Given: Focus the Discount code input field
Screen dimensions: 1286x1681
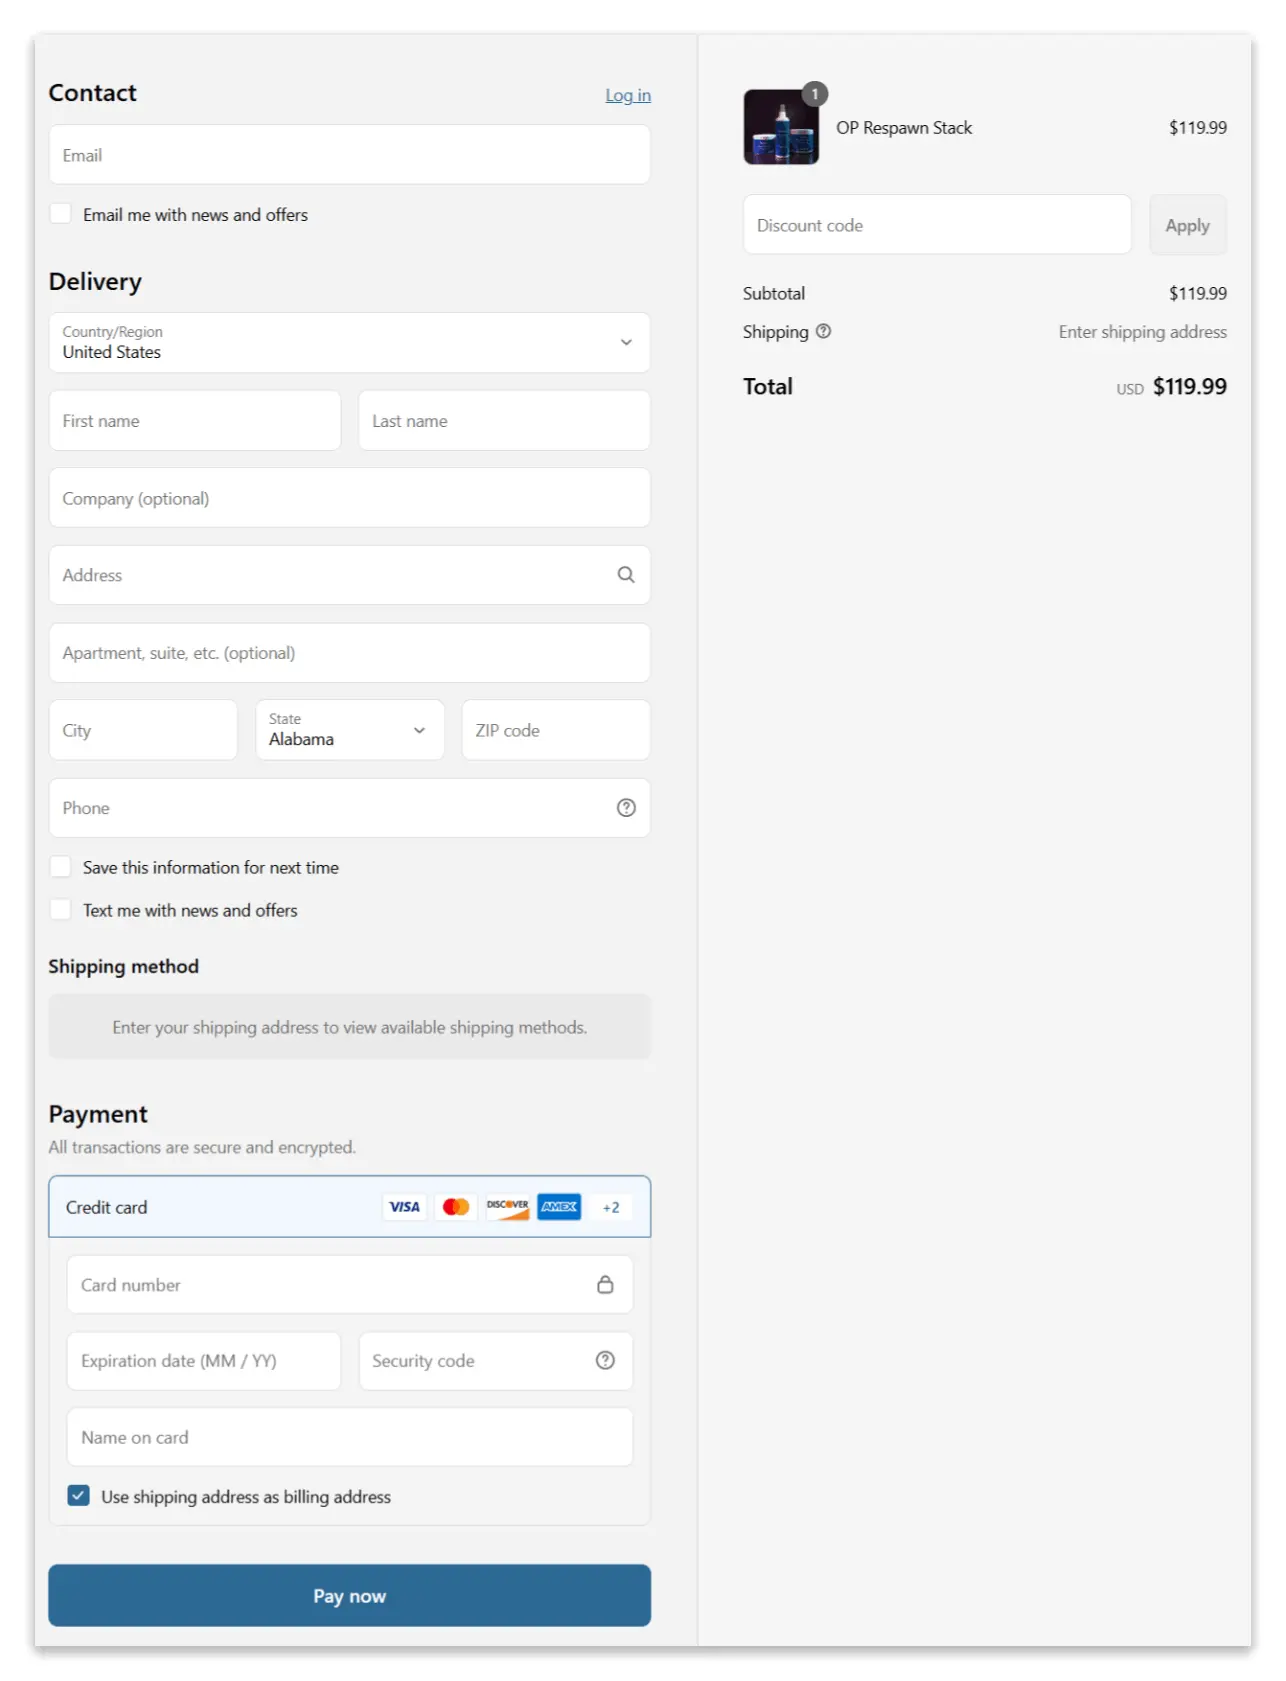Looking at the screenshot, I should pos(936,226).
